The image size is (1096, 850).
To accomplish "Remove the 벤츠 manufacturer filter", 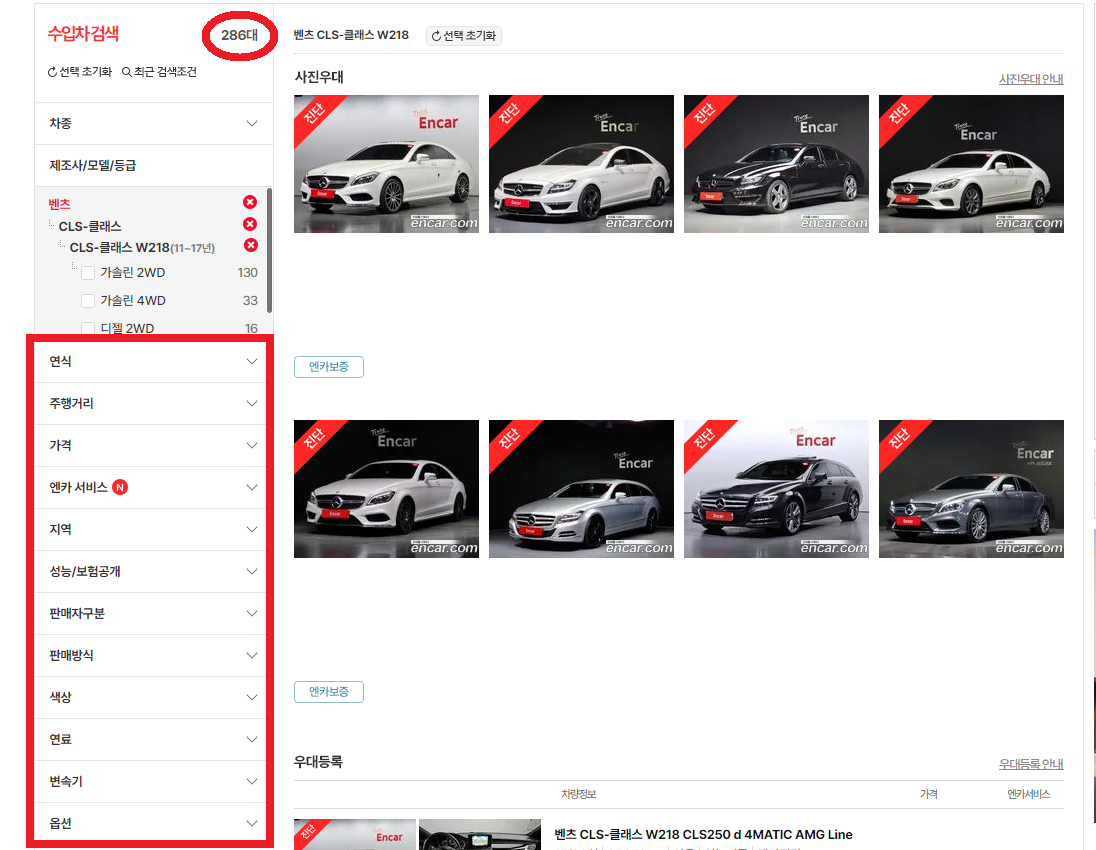I will 250,202.
